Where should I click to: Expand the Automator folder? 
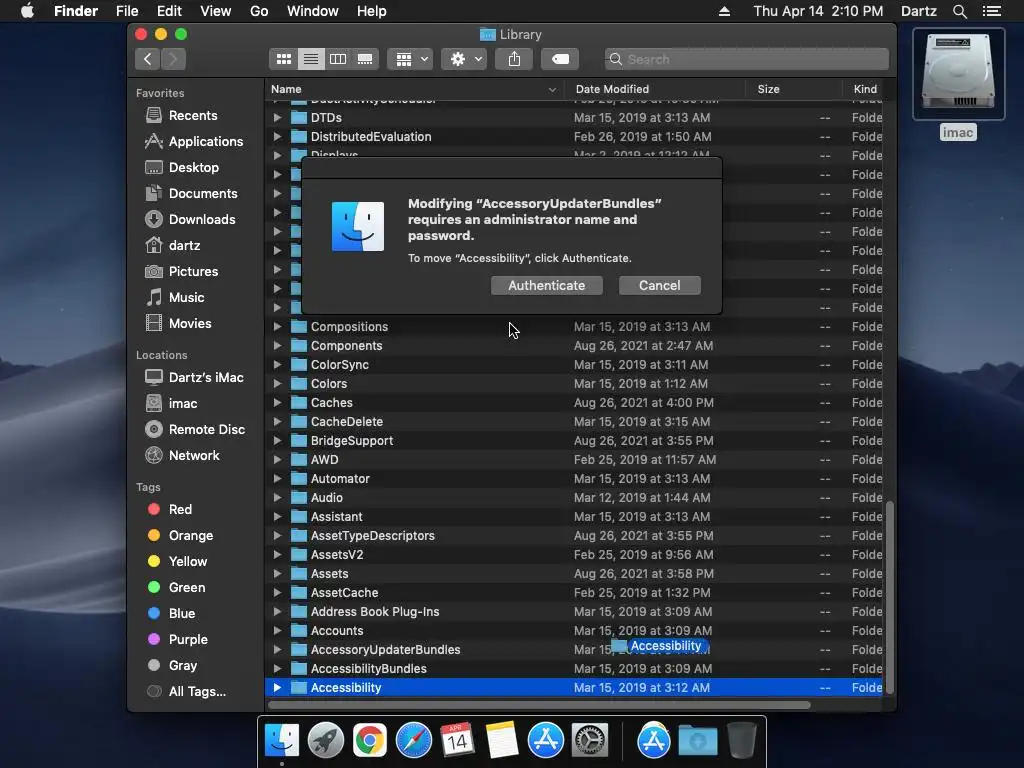pos(277,479)
